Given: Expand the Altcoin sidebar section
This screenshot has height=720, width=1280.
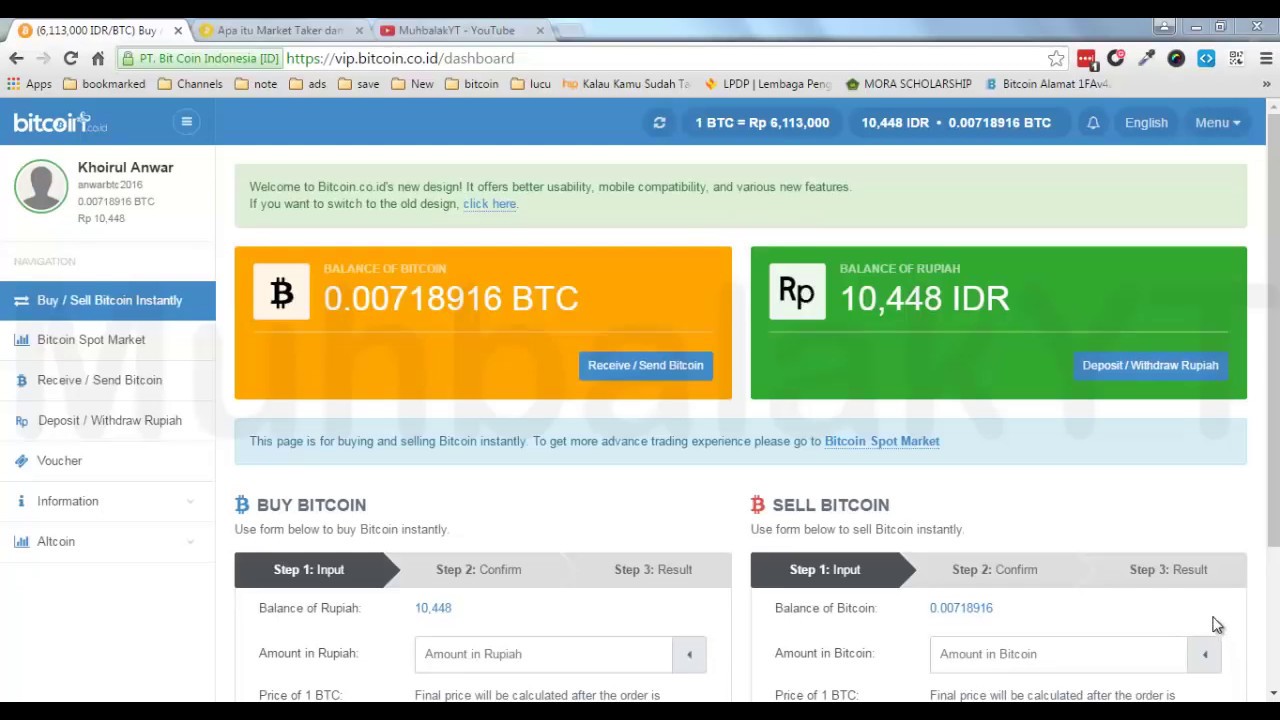Looking at the screenshot, I should 107,541.
